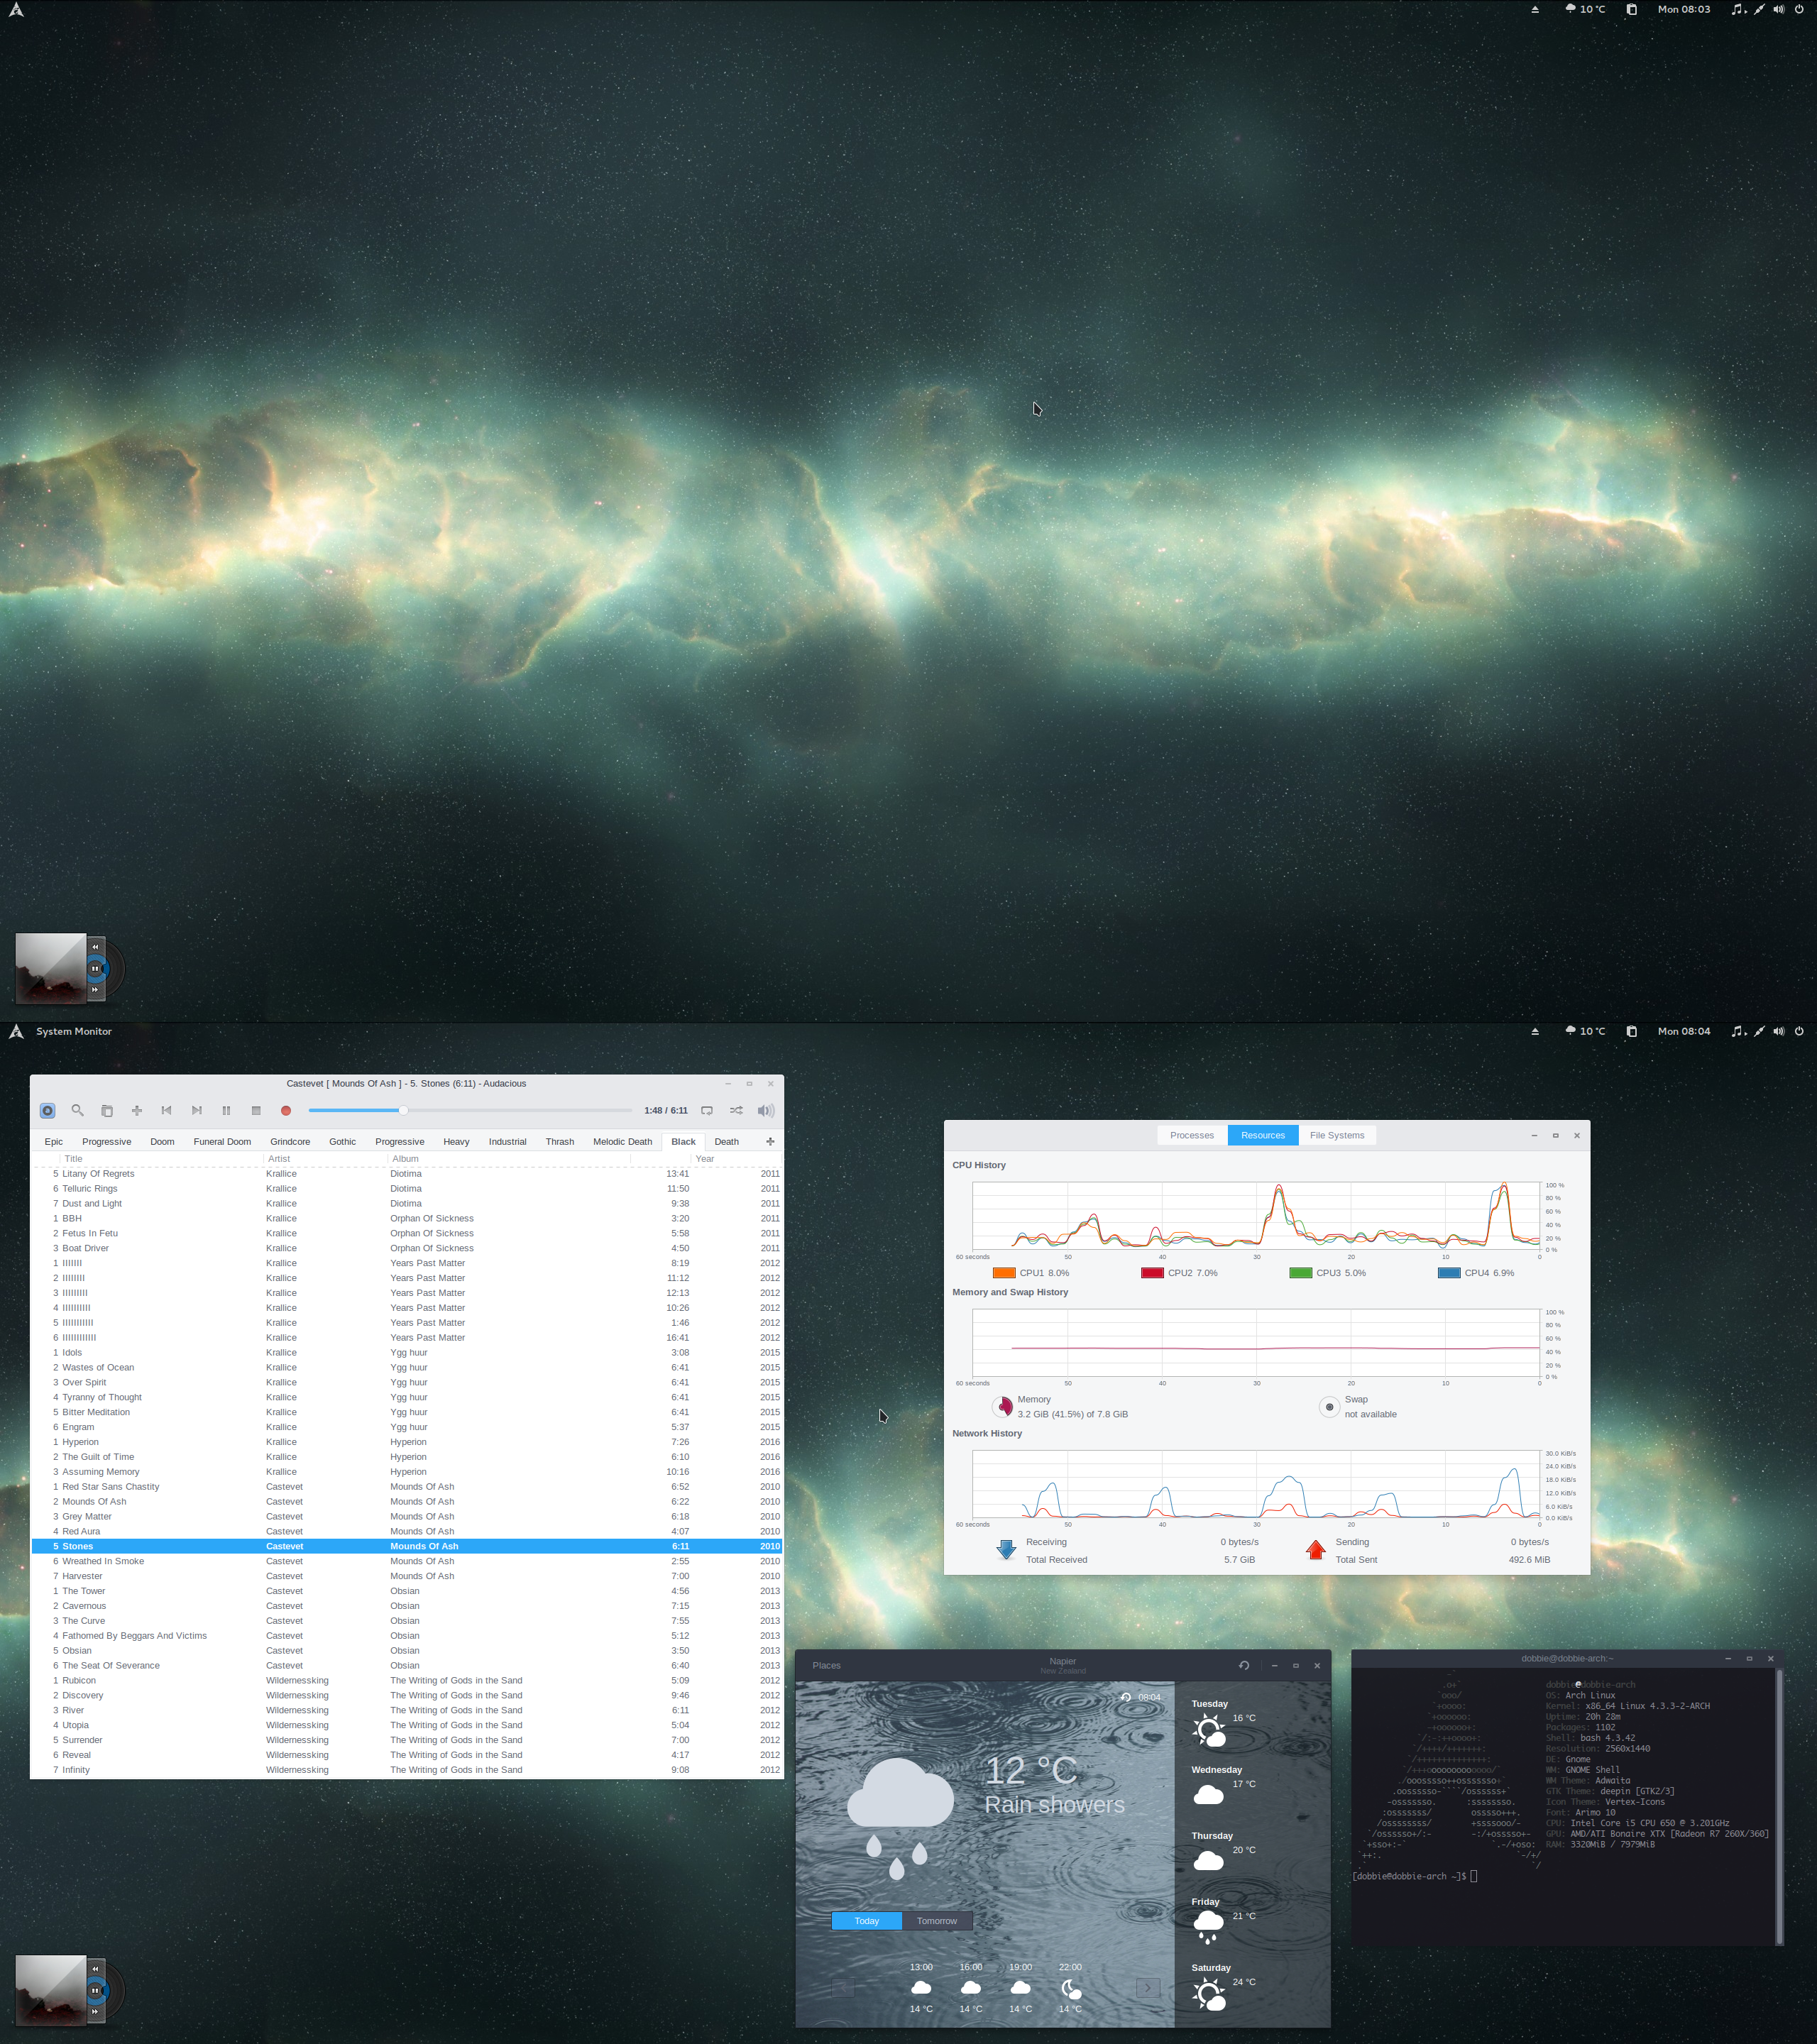Select the track Red Star Sans Chastity
Image resolution: width=1817 pixels, height=2044 pixels.
(x=407, y=1487)
